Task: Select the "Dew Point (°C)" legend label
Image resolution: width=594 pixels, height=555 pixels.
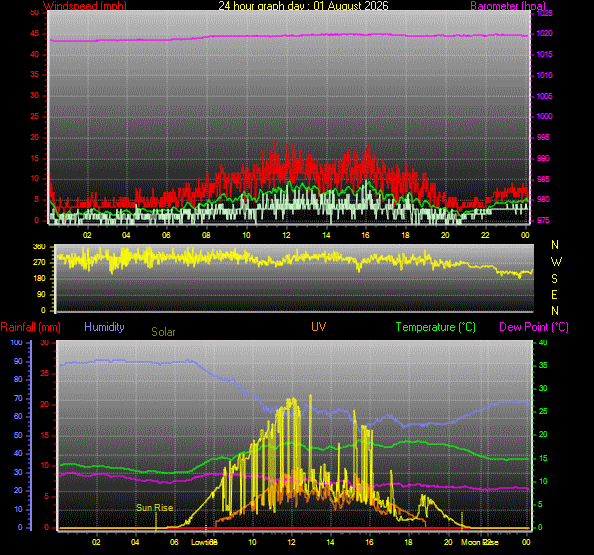Action: (534, 327)
